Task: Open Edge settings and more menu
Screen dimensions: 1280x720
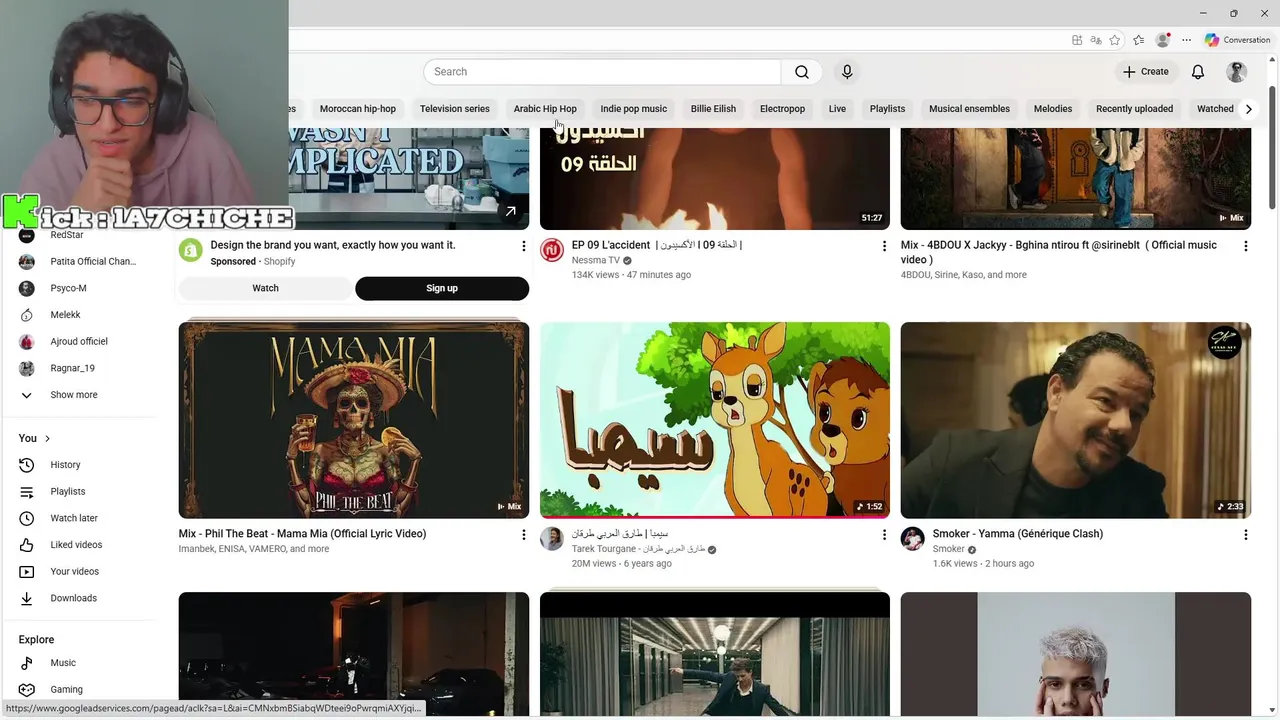Action: [x=1187, y=40]
